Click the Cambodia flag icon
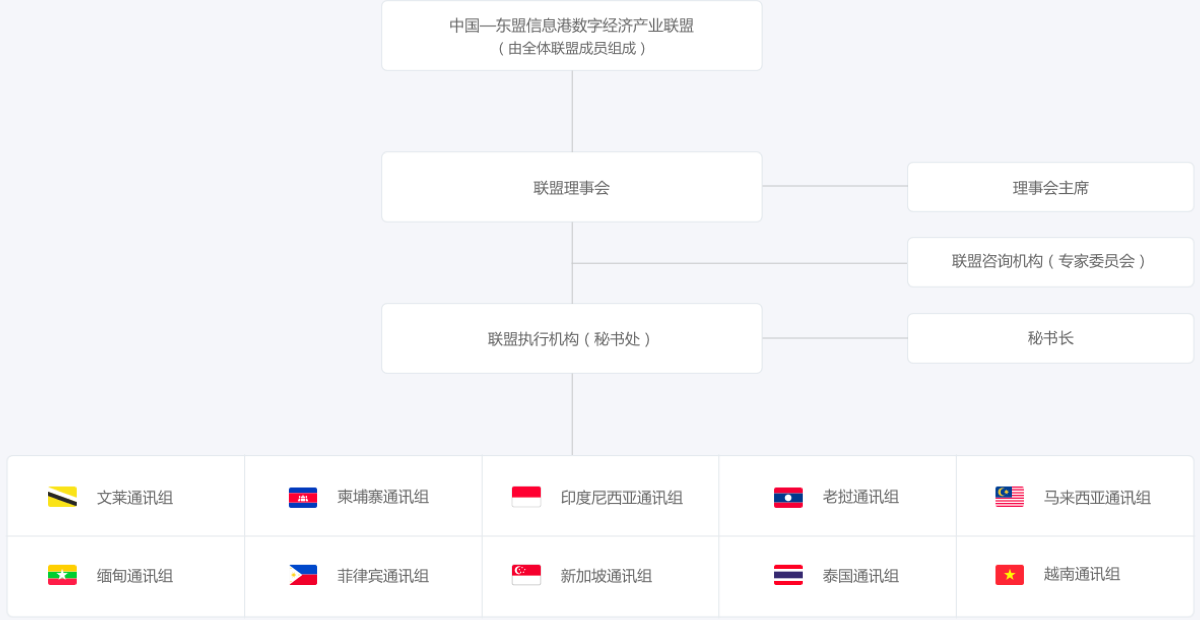Image resolution: width=1200 pixels, height=620 pixels. pos(303,497)
